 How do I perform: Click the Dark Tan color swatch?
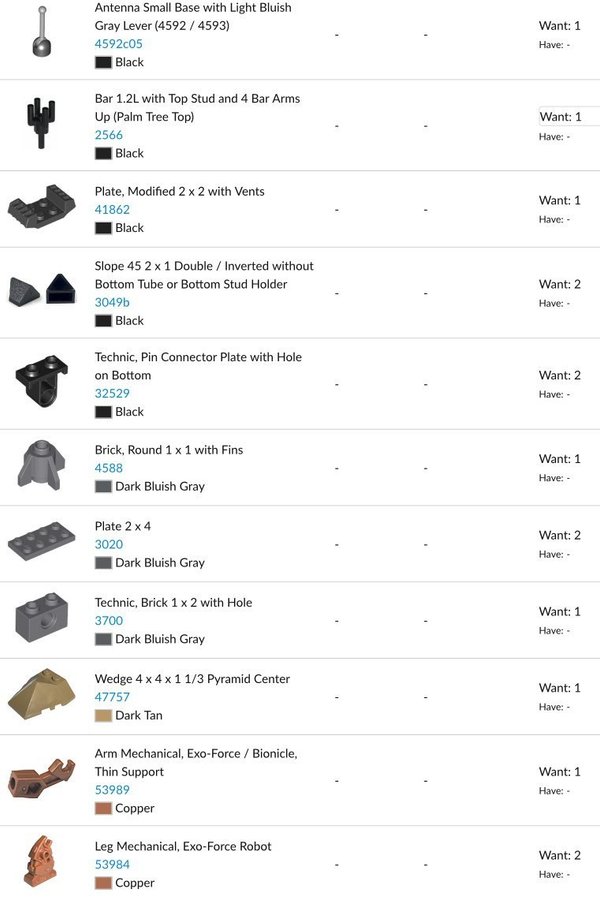coord(103,716)
